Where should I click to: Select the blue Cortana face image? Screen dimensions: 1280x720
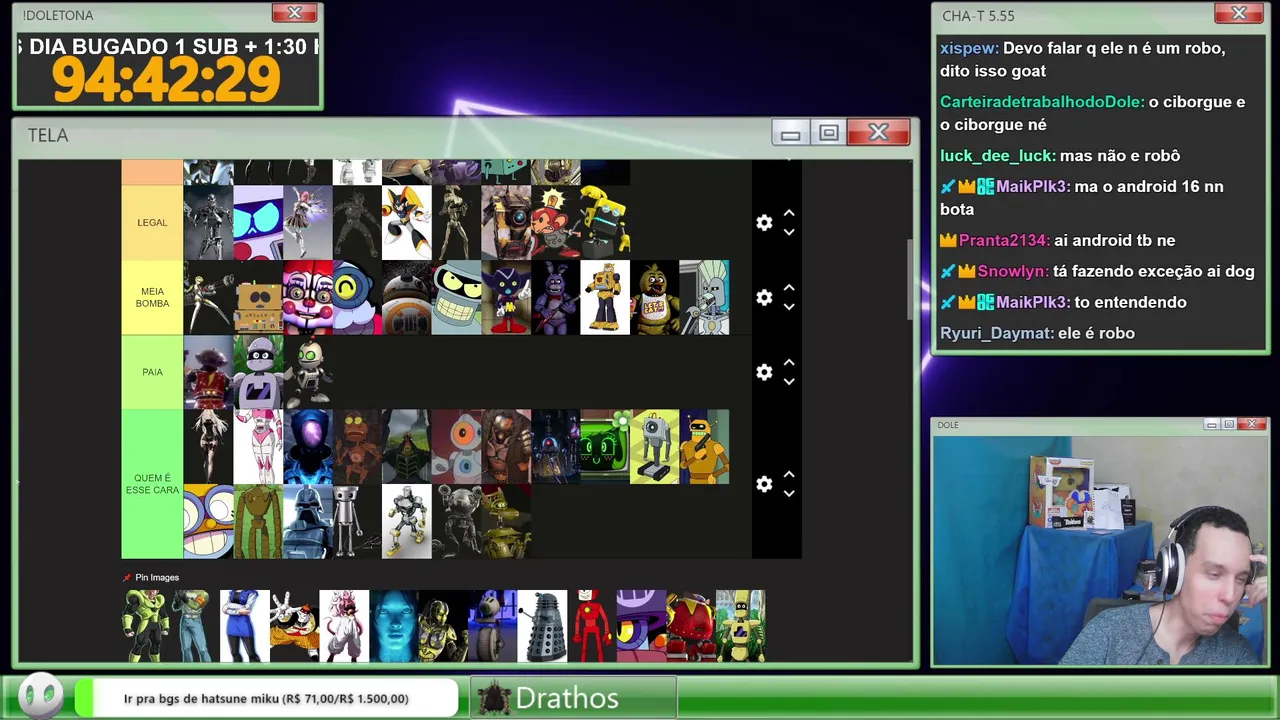393,626
